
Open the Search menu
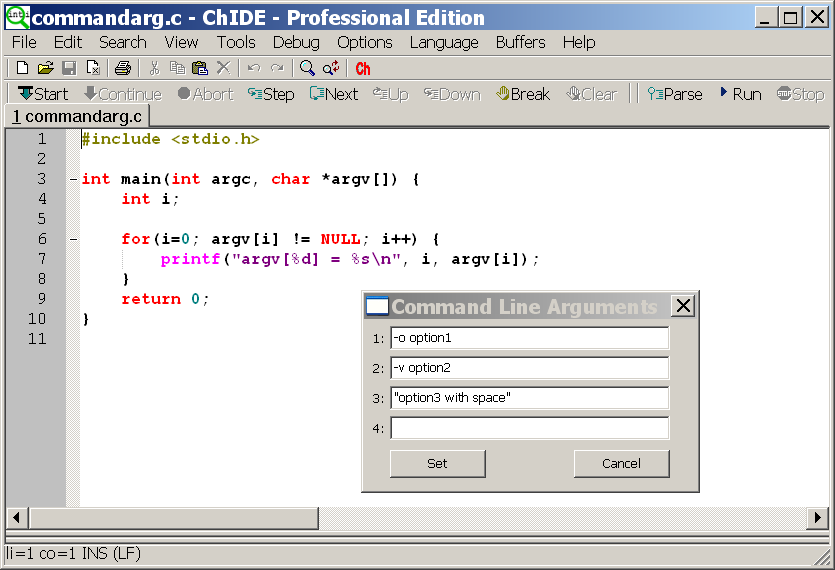(x=122, y=42)
